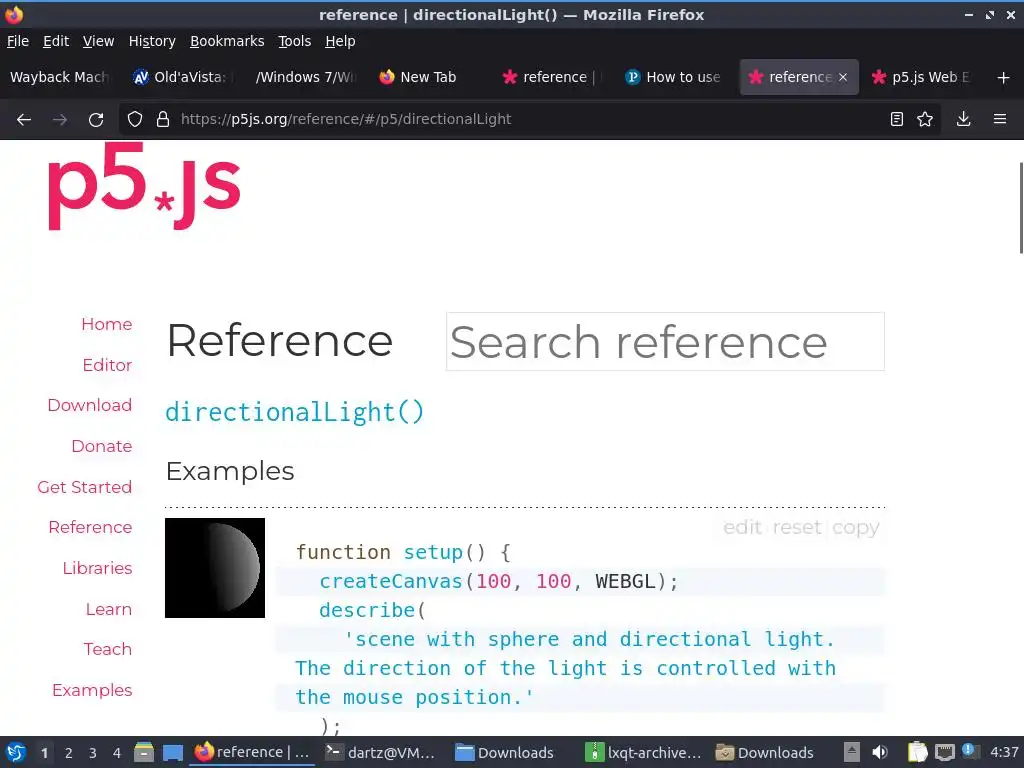Switch to the lxqt-archiver taskbar window
Image resolution: width=1024 pixels, height=768 pixels.
click(643, 752)
